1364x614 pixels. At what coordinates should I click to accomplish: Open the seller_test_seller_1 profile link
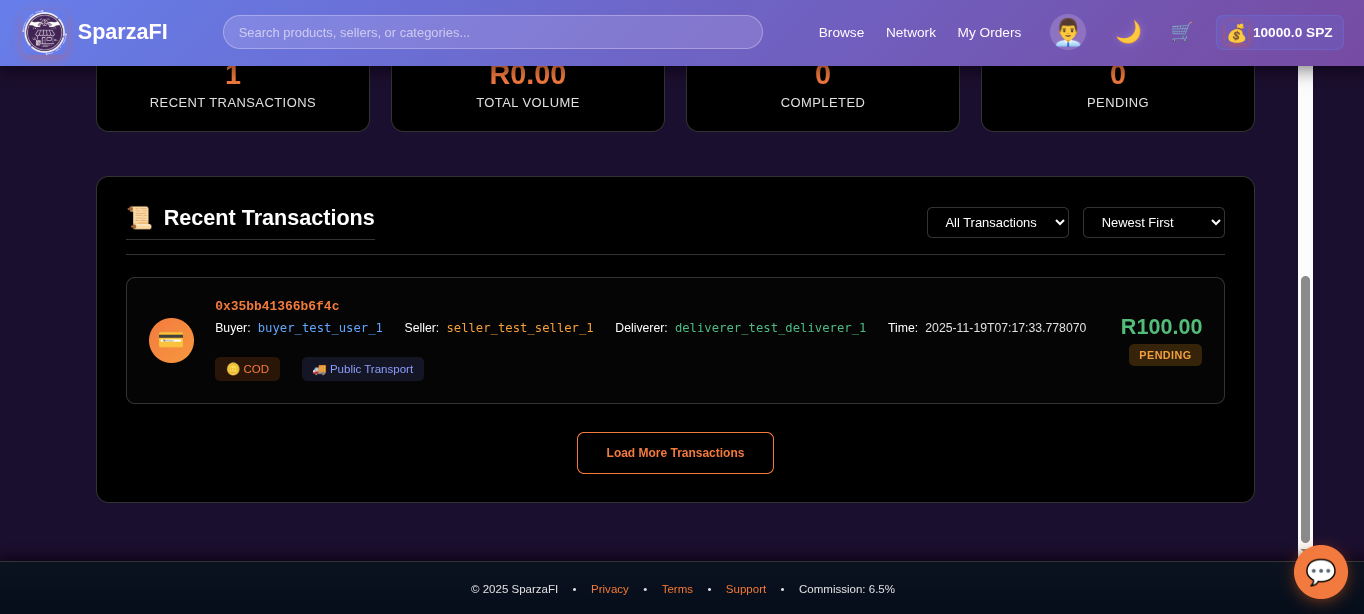pos(520,327)
